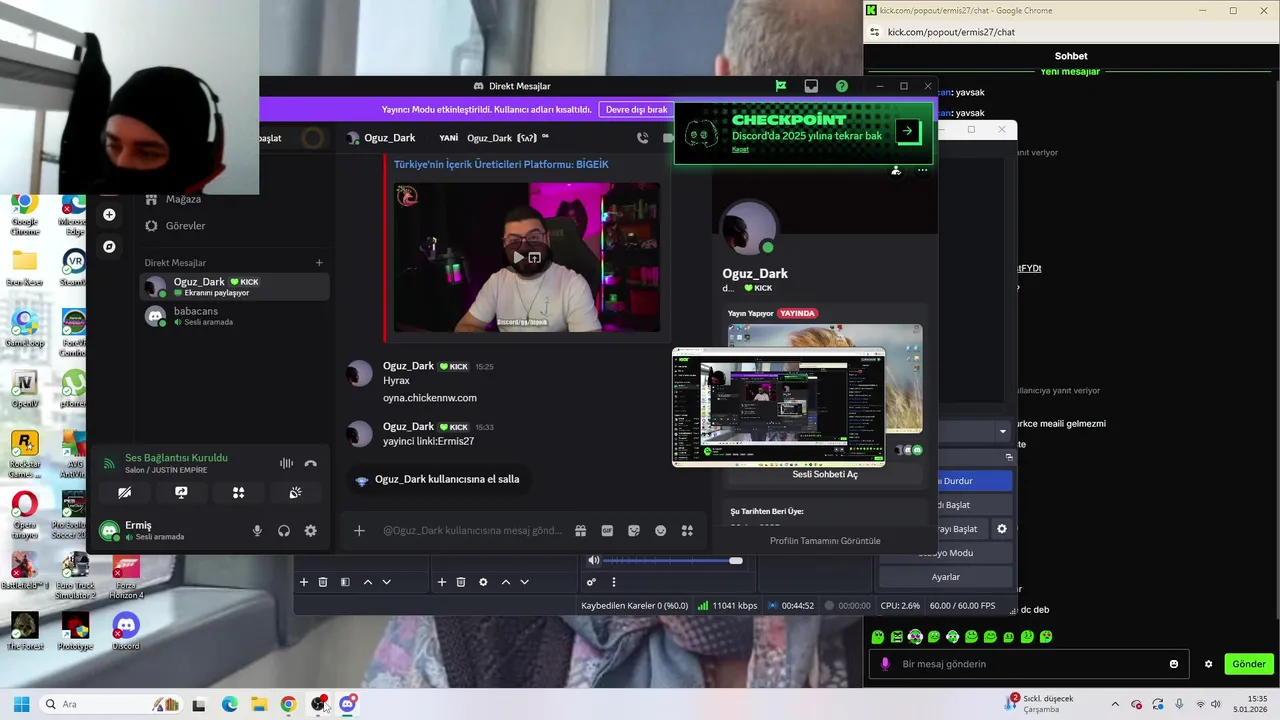Screen dimensions: 1280x720
Task: Open Checkpoint banner arrow button
Action: (x=907, y=131)
